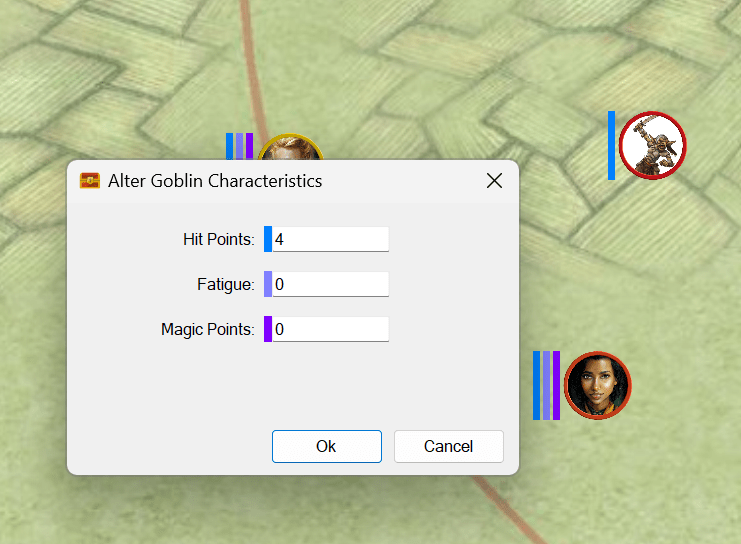The height and width of the screenshot is (544, 741).
Task: Focus the Fatigue input field
Action: (x=330, y=285)
